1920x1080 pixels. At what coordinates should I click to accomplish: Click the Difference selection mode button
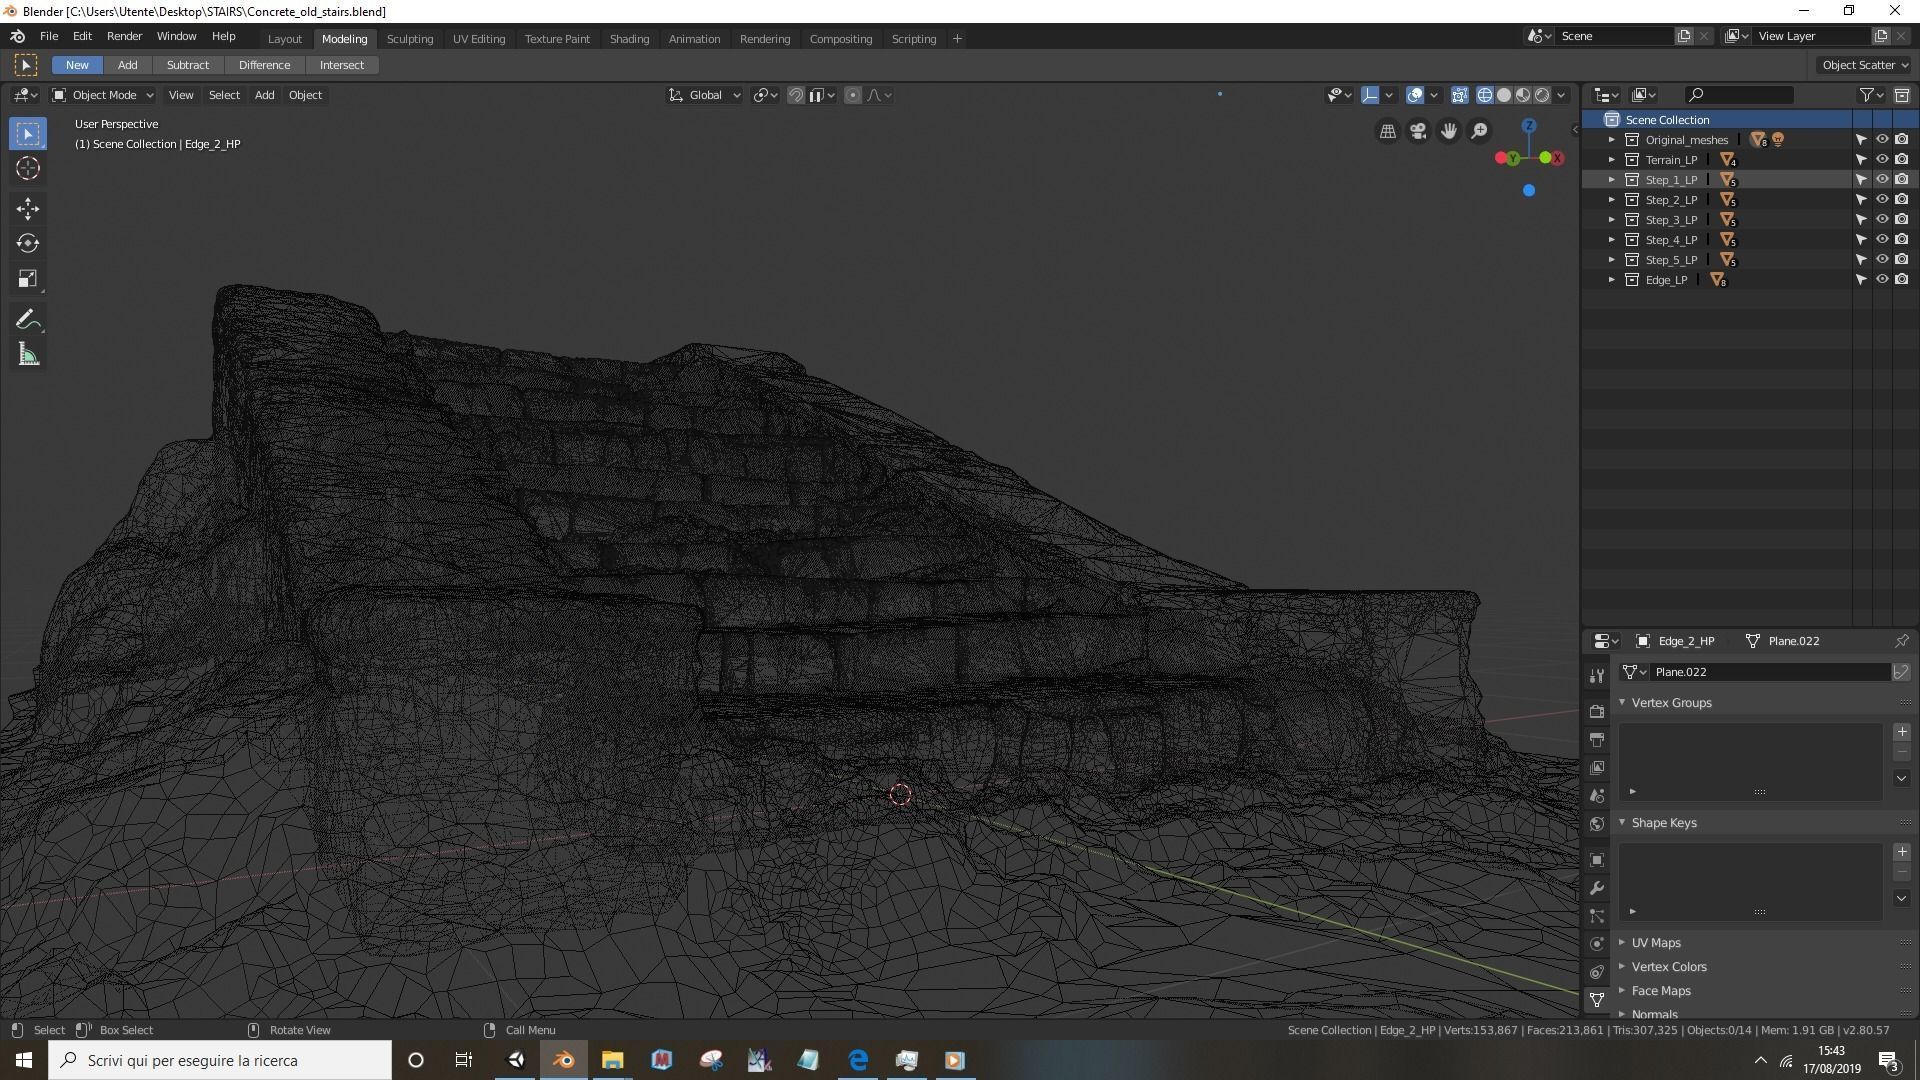[264, 65]
